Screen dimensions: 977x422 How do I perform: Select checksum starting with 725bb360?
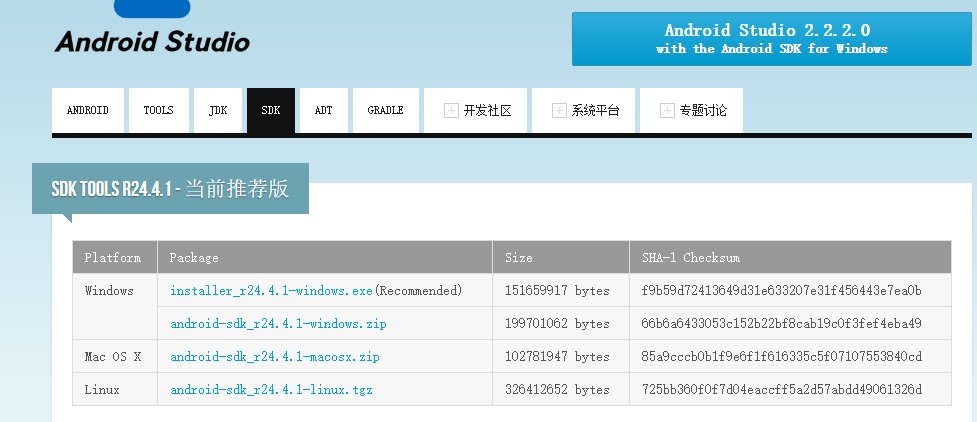point(782,390)
